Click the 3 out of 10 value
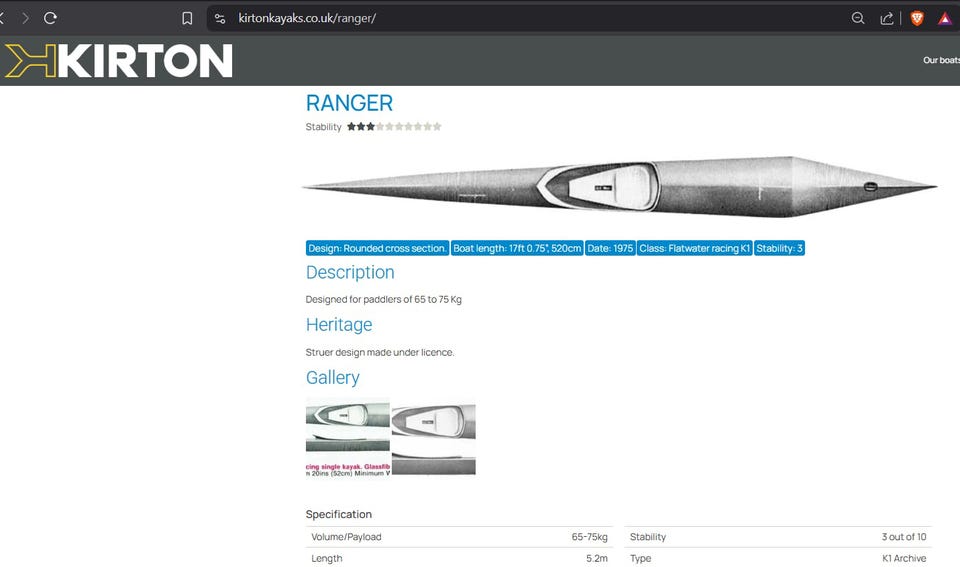The width and height of the screenshot is (960, 567). (904, 537)
